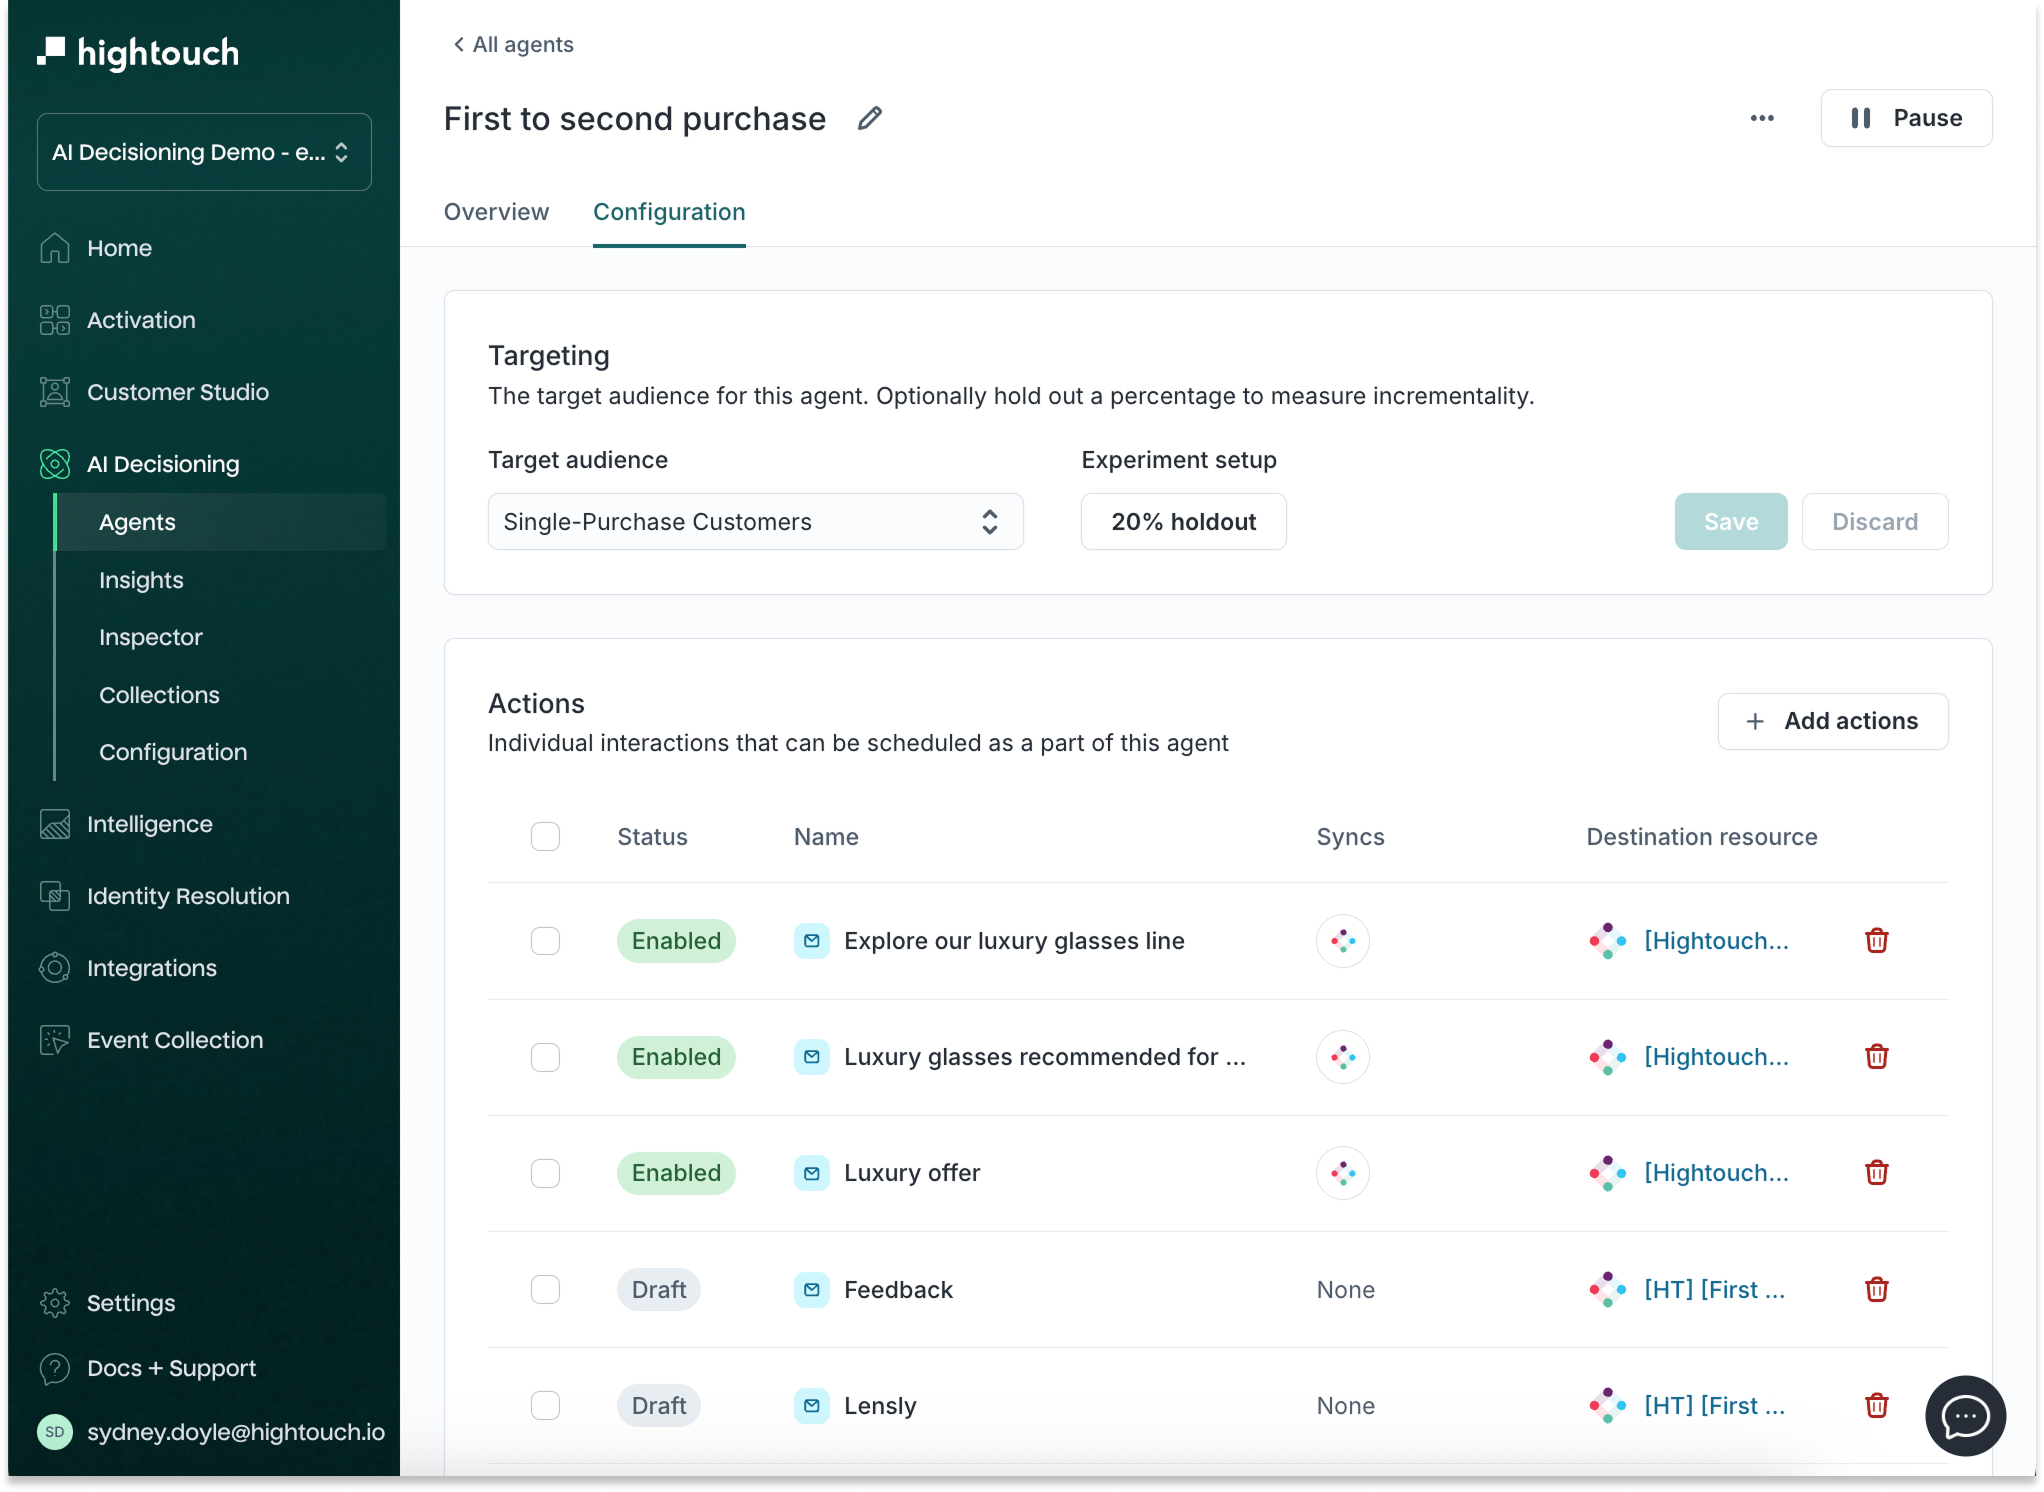2044x1492 pixels.
Task: Go to Event Collection in sidebar
Action: 174,1040
